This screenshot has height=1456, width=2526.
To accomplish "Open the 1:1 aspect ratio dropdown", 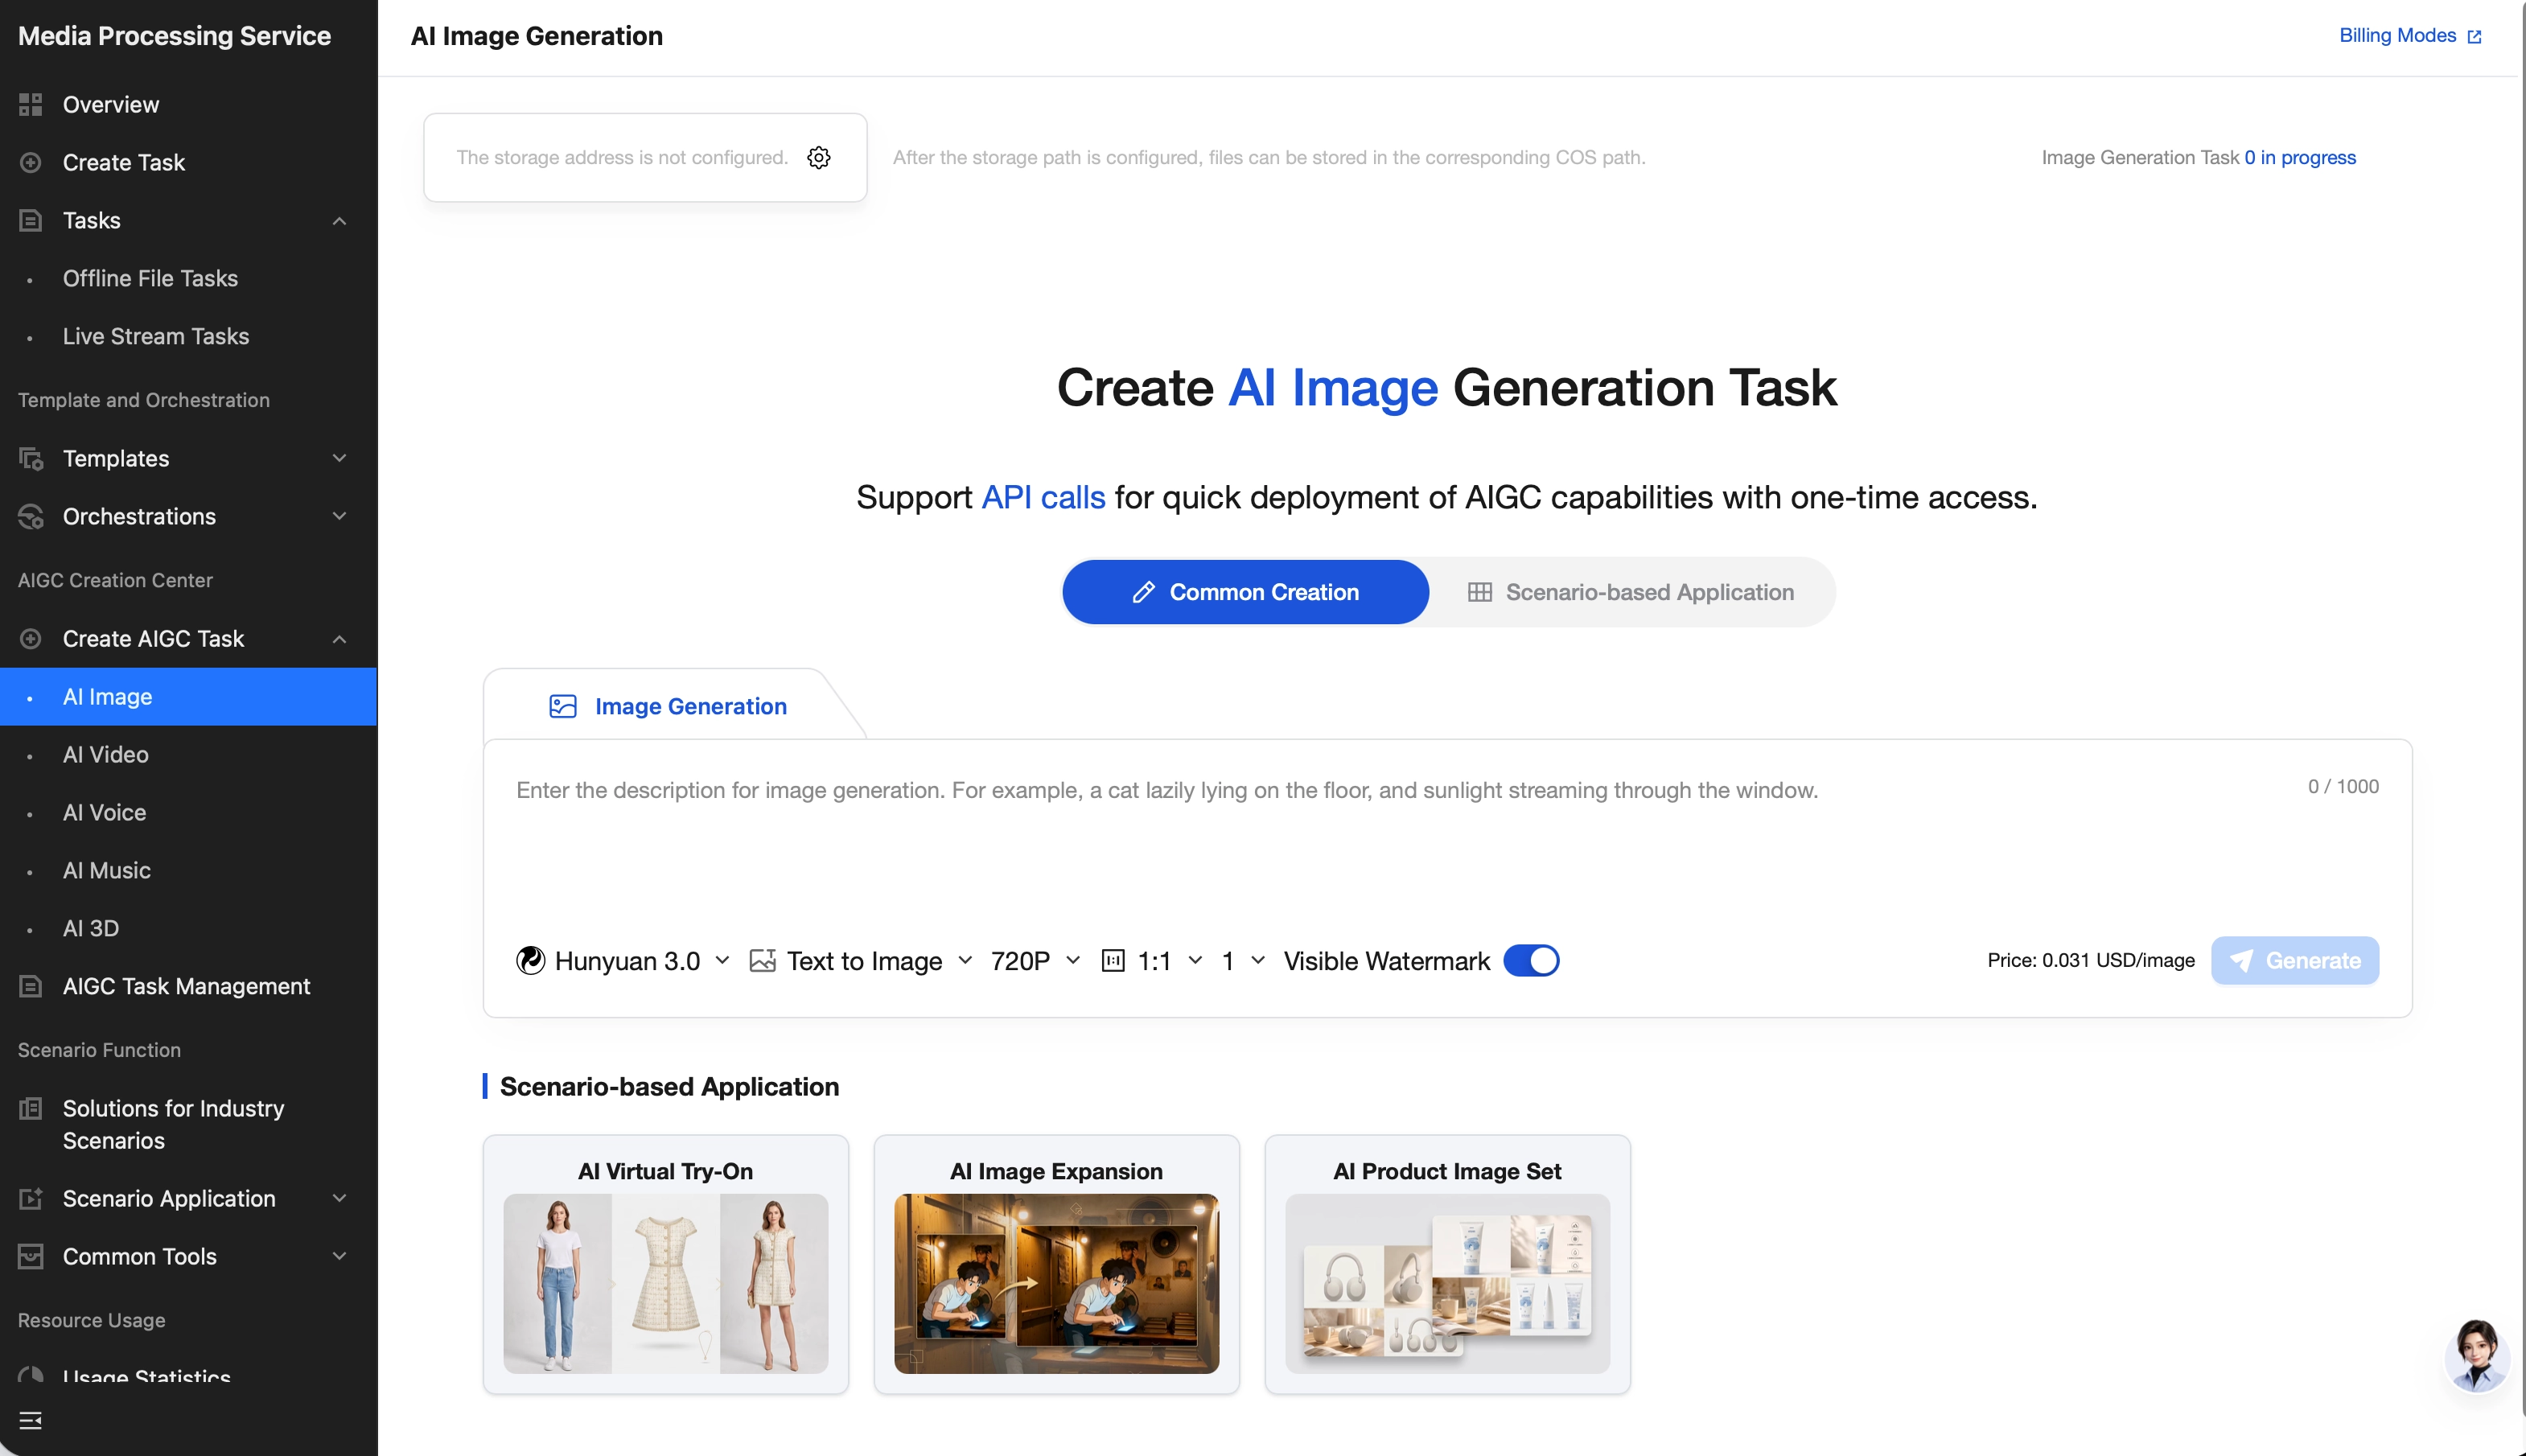I will click(1151, 960).
